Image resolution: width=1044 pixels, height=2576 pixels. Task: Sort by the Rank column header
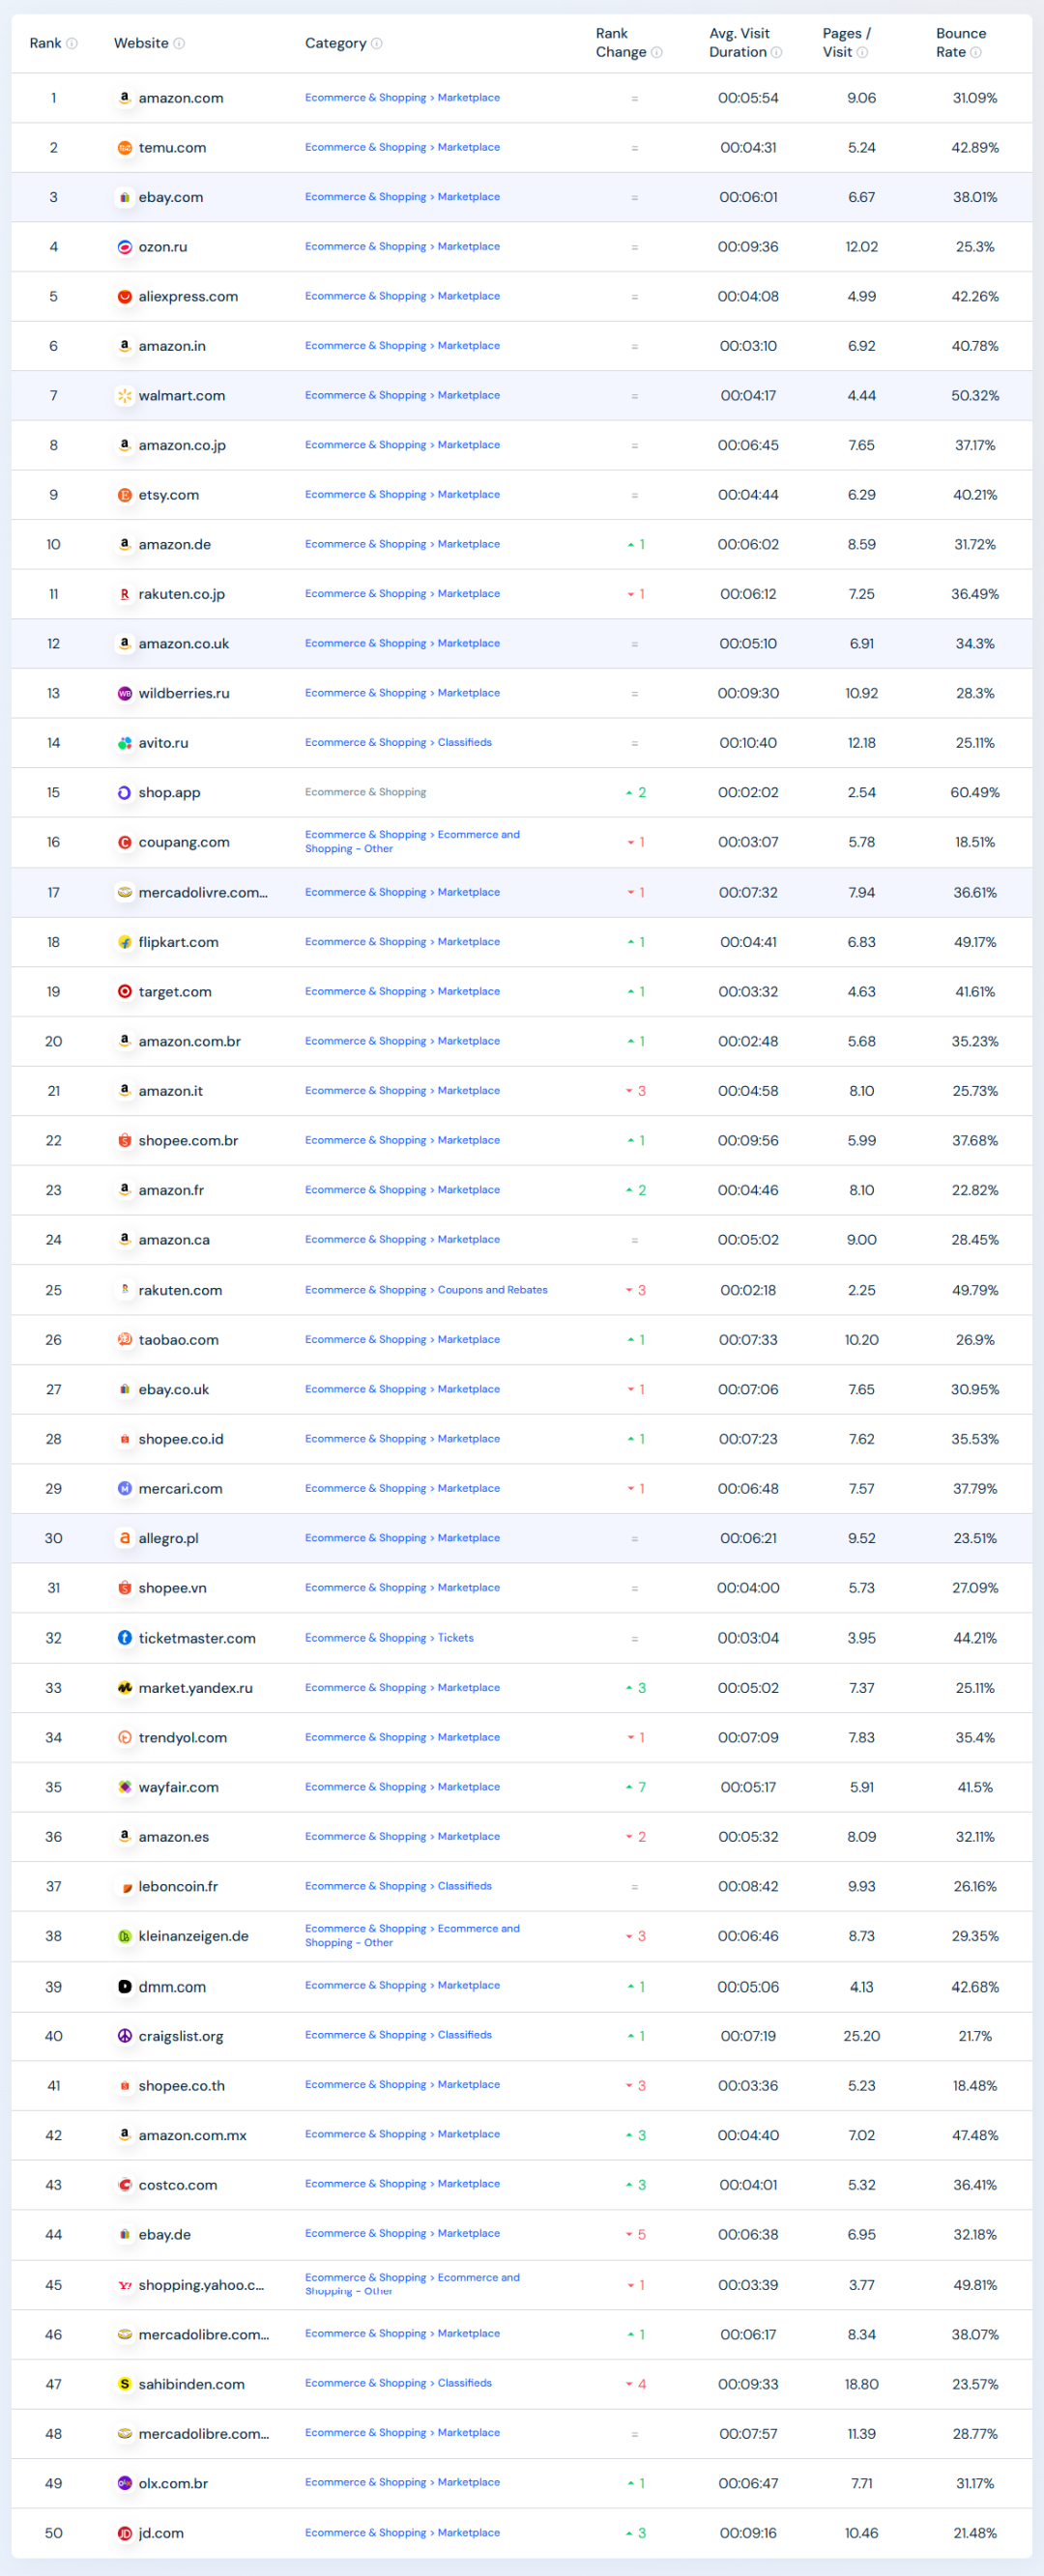coord(46,43)
